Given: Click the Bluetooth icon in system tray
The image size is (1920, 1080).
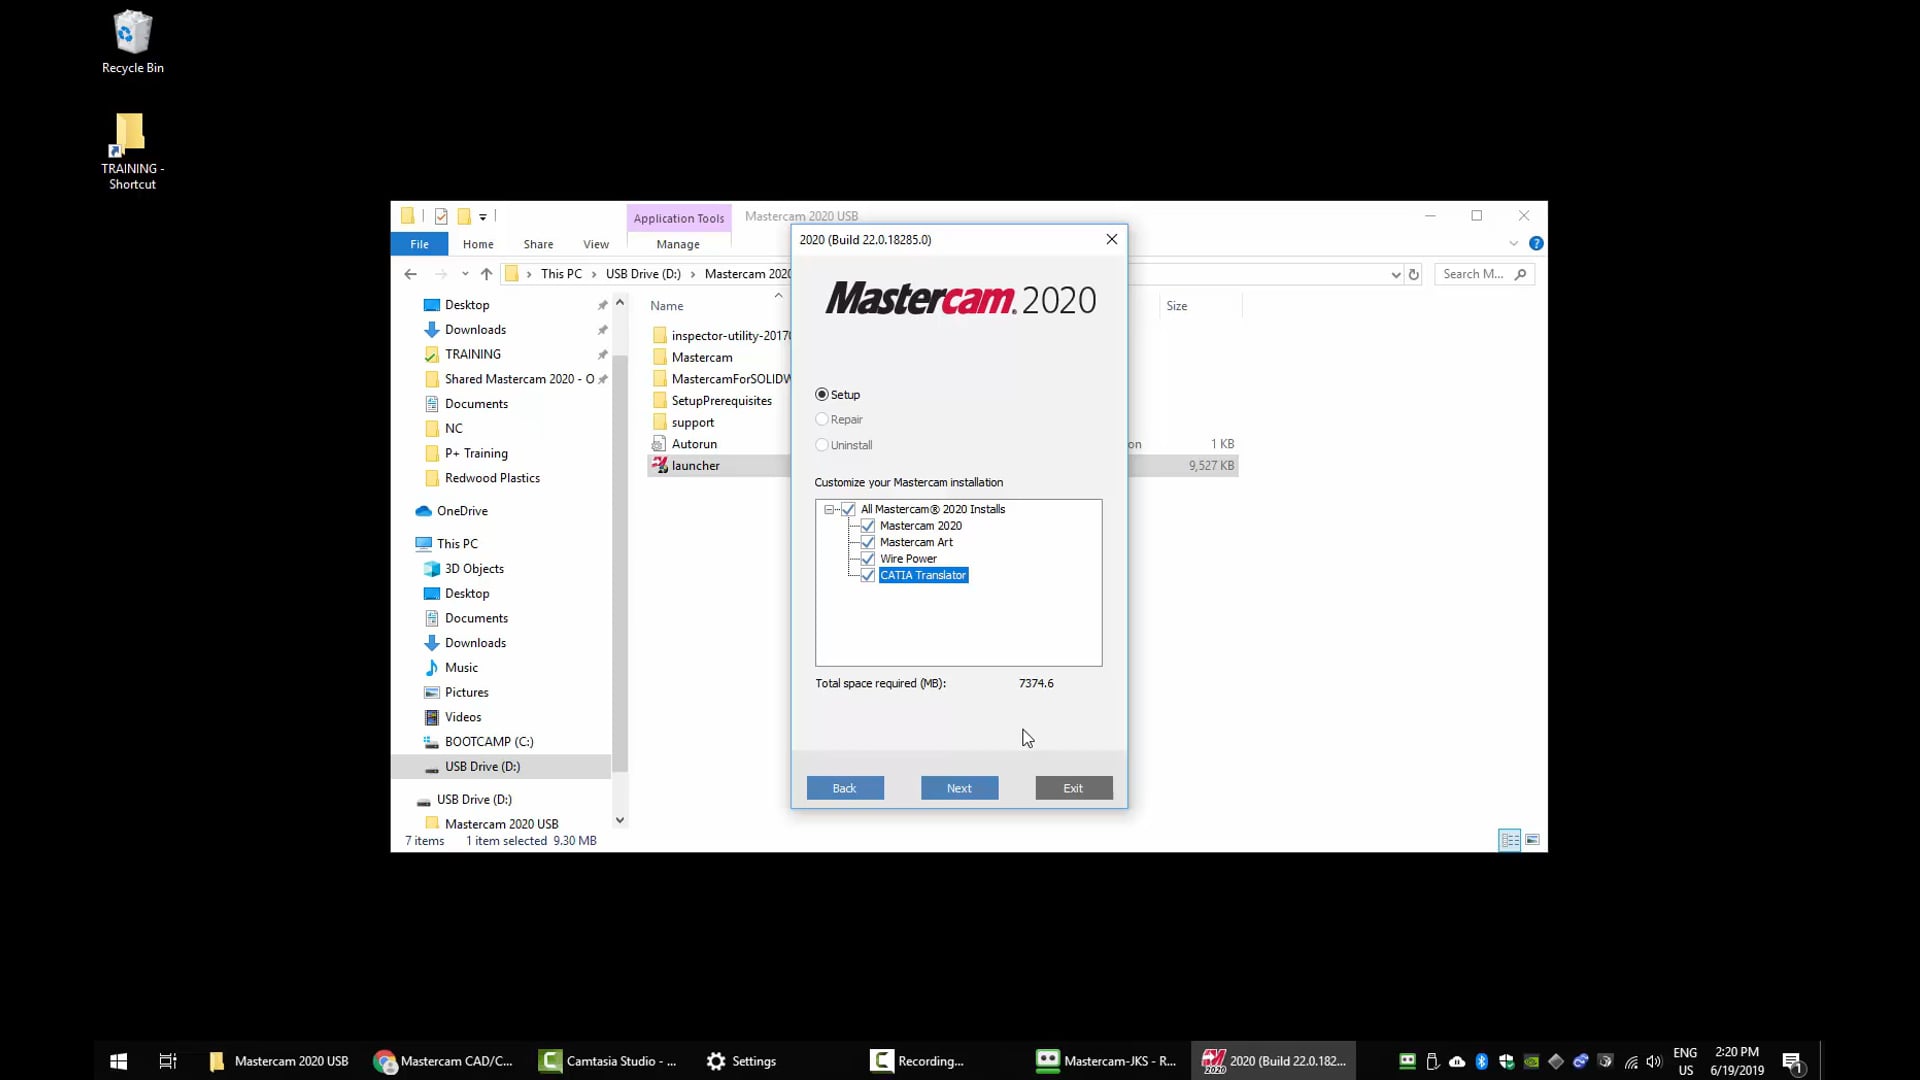Looking at the screenshot, I should pos(1482,1062).
